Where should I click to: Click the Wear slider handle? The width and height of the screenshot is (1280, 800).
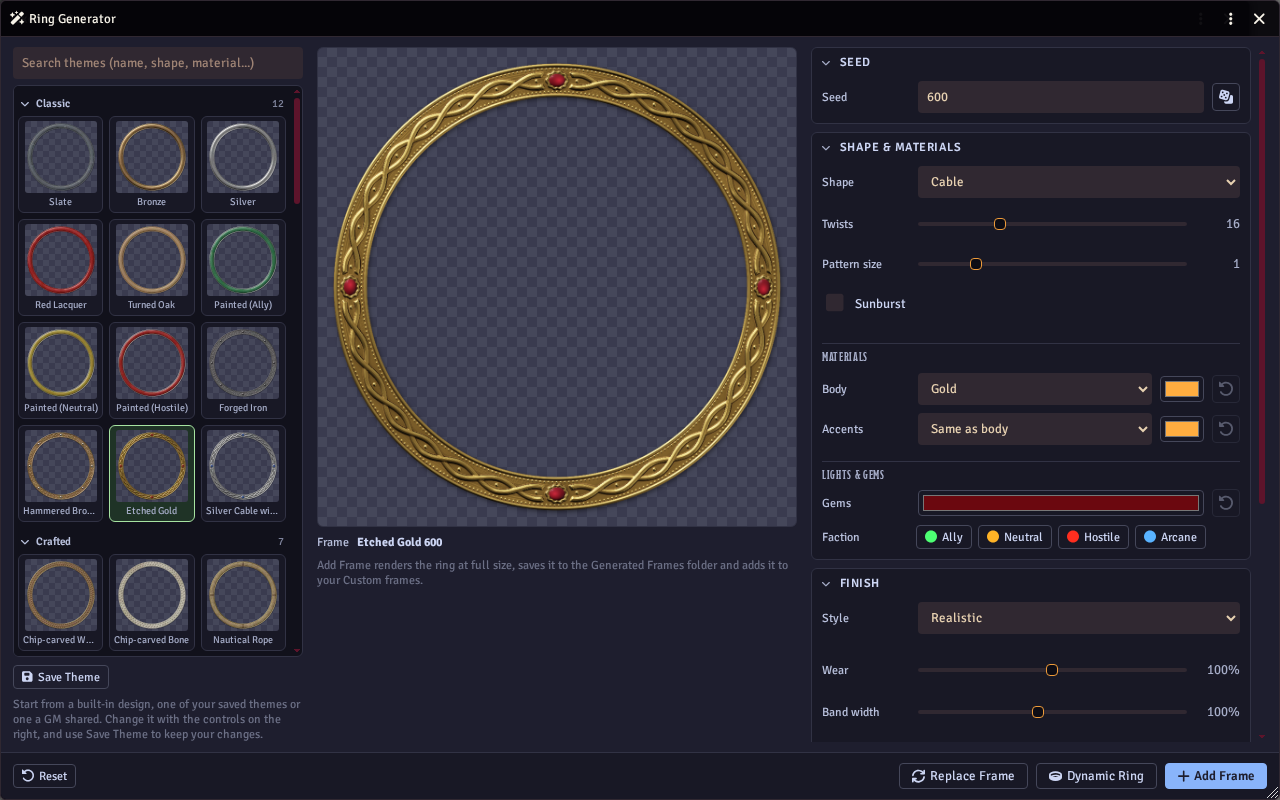[x=1052, y=670]
